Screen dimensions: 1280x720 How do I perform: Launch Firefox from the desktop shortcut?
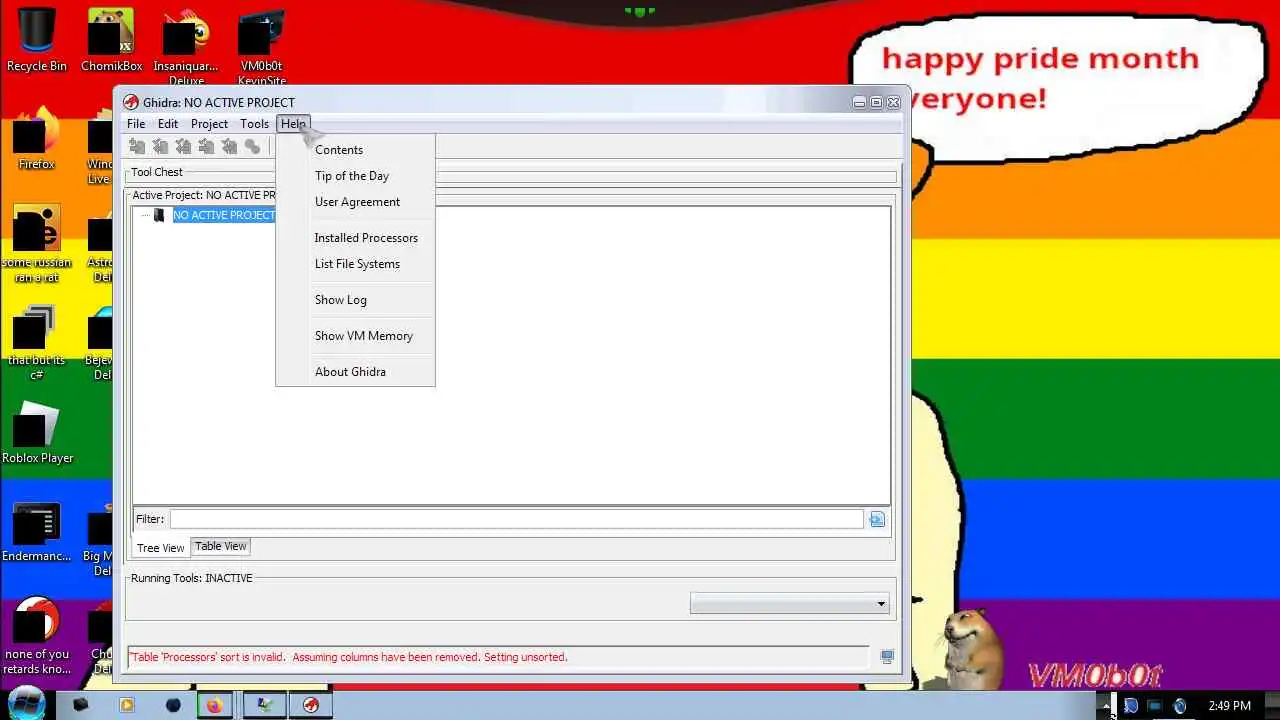37,138
